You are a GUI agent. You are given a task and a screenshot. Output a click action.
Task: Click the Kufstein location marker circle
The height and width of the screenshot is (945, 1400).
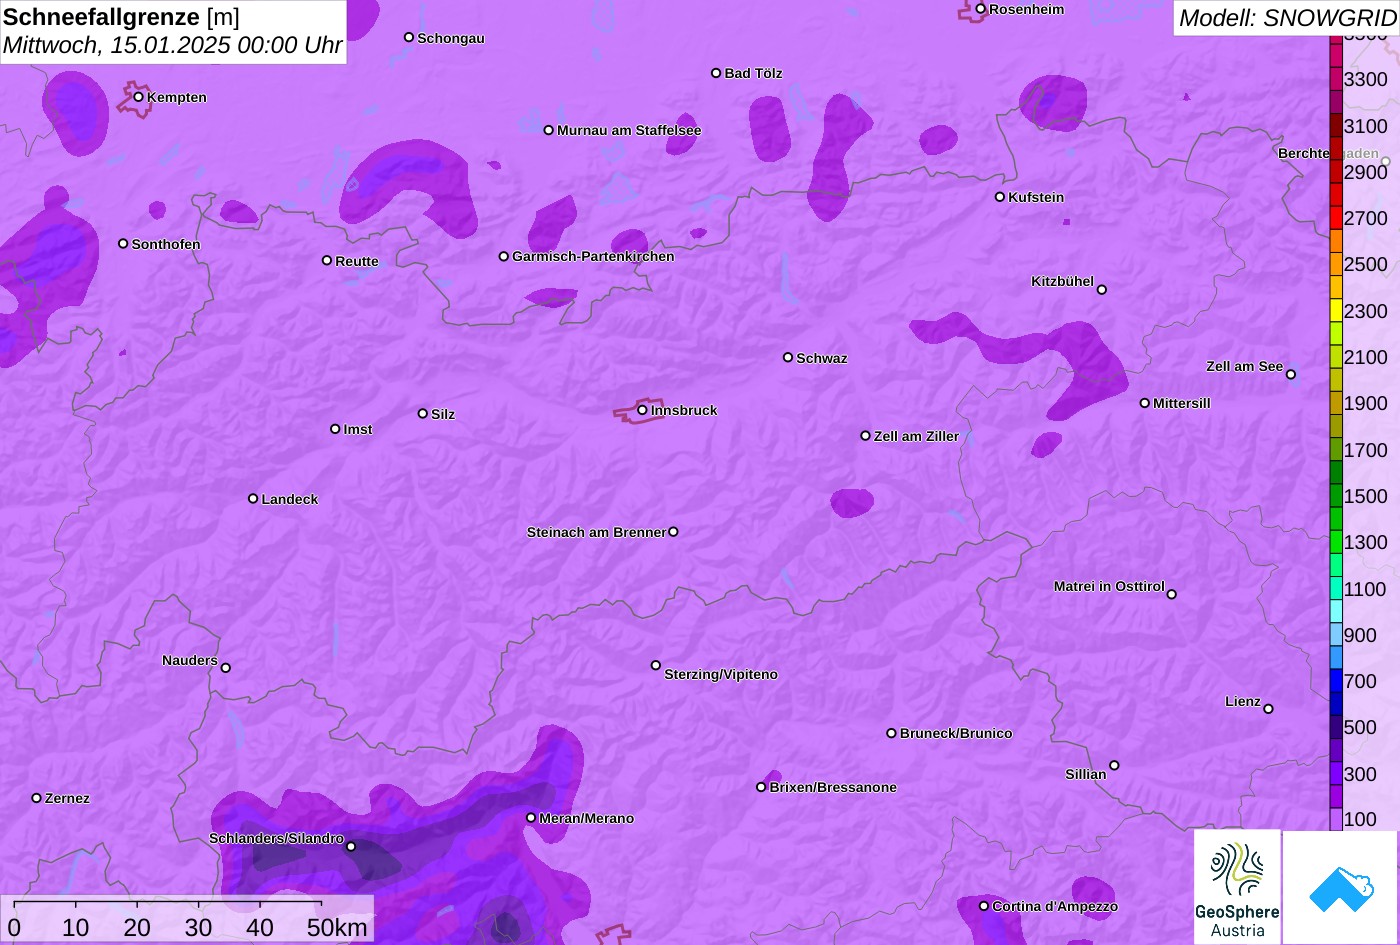pos(1000,197)
